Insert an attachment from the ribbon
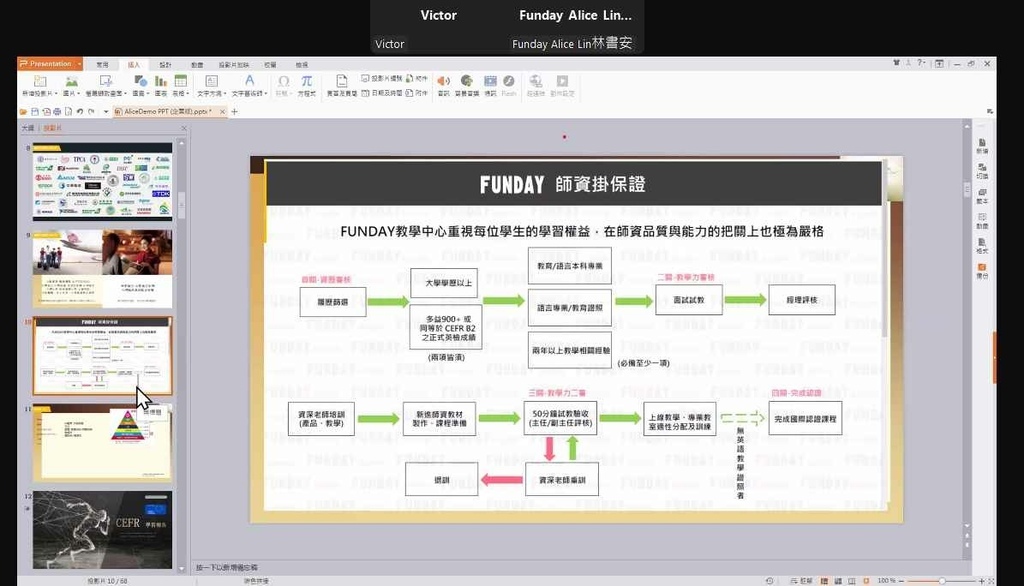Viewport: 1024px width, 586px height. pyautogui.click(x=417, y=93)
